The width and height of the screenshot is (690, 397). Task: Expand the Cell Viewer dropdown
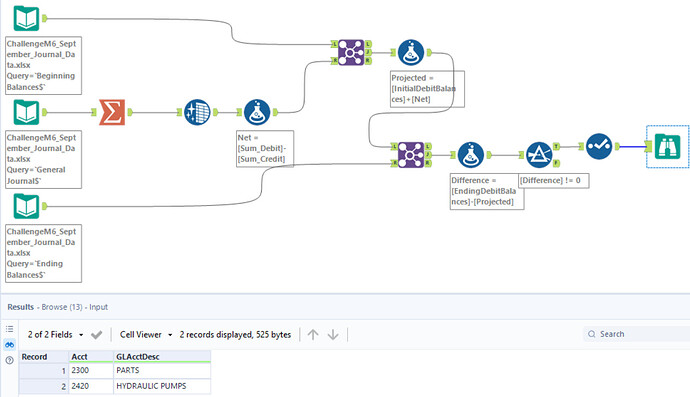click(x=146, y=335)
